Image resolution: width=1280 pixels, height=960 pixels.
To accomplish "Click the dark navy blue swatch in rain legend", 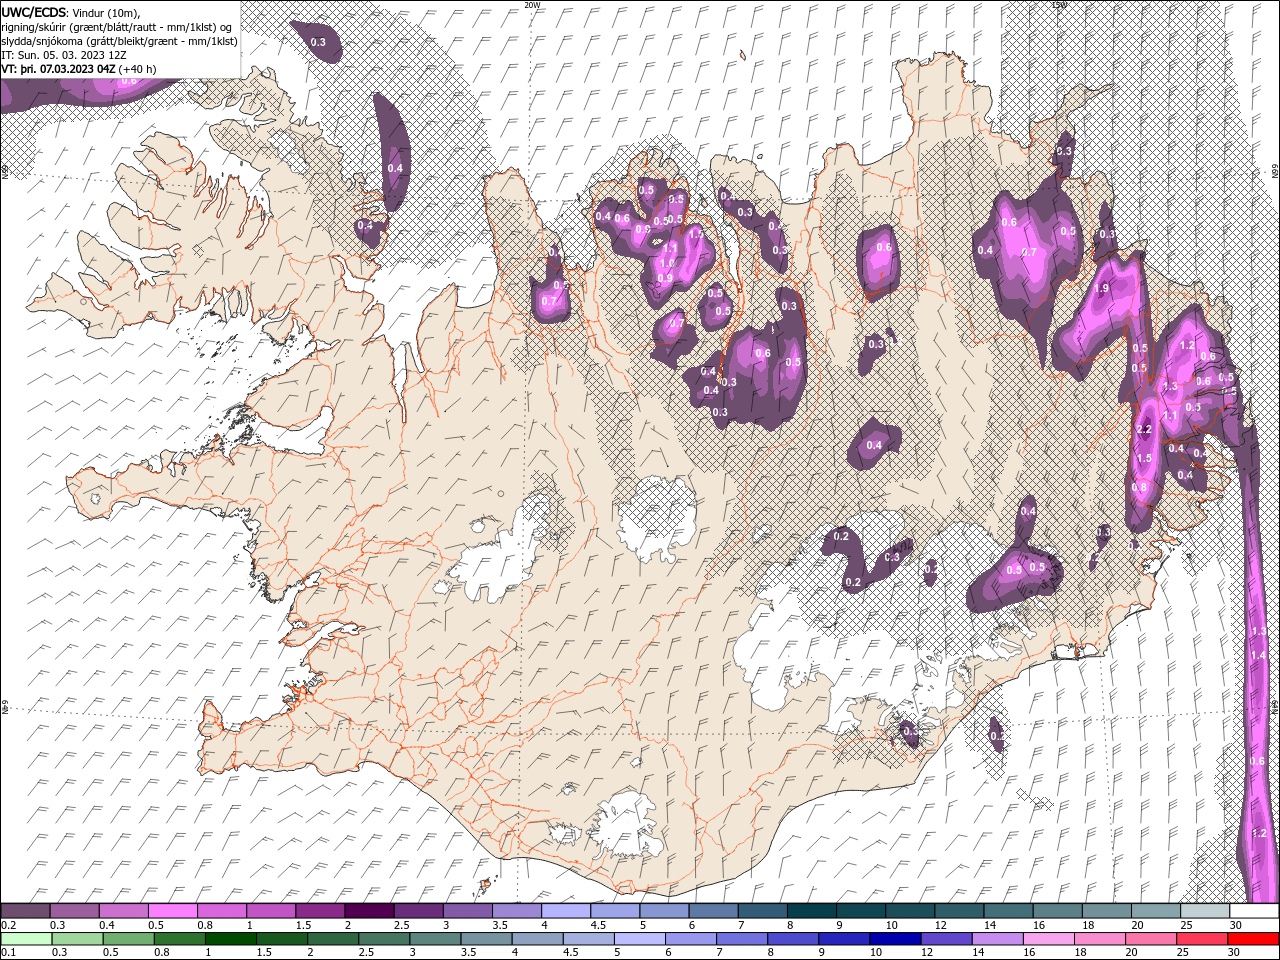I will point(893,939).
